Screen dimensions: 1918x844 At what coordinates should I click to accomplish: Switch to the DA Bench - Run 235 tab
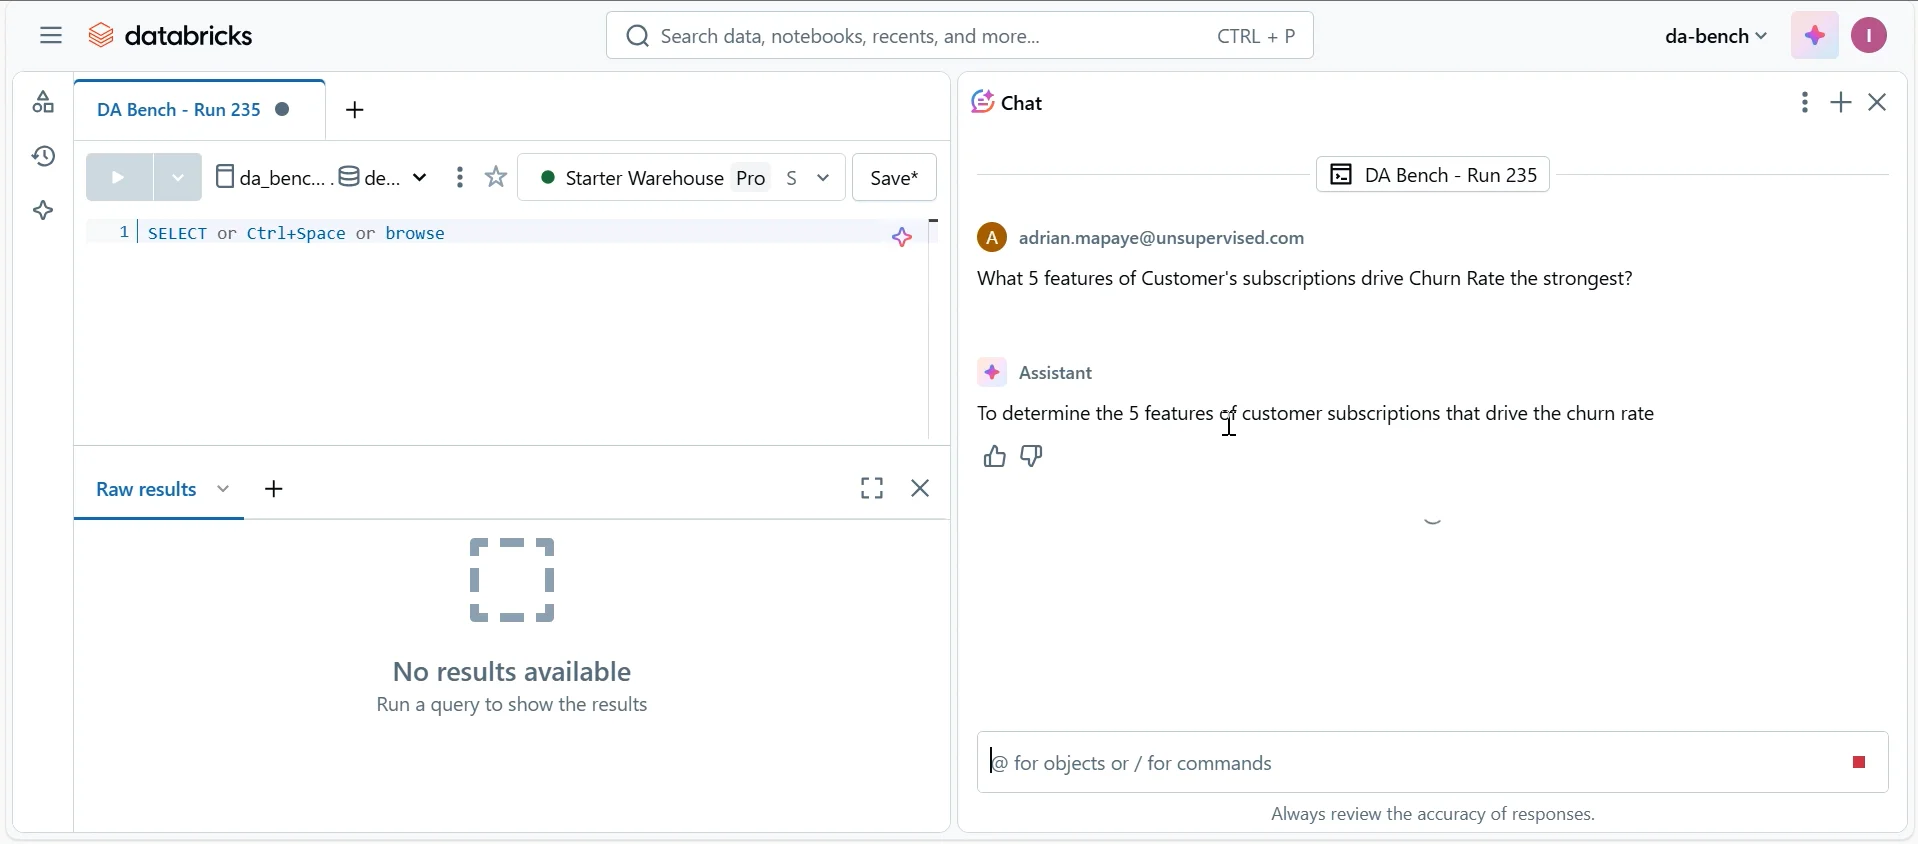(181, 110)
